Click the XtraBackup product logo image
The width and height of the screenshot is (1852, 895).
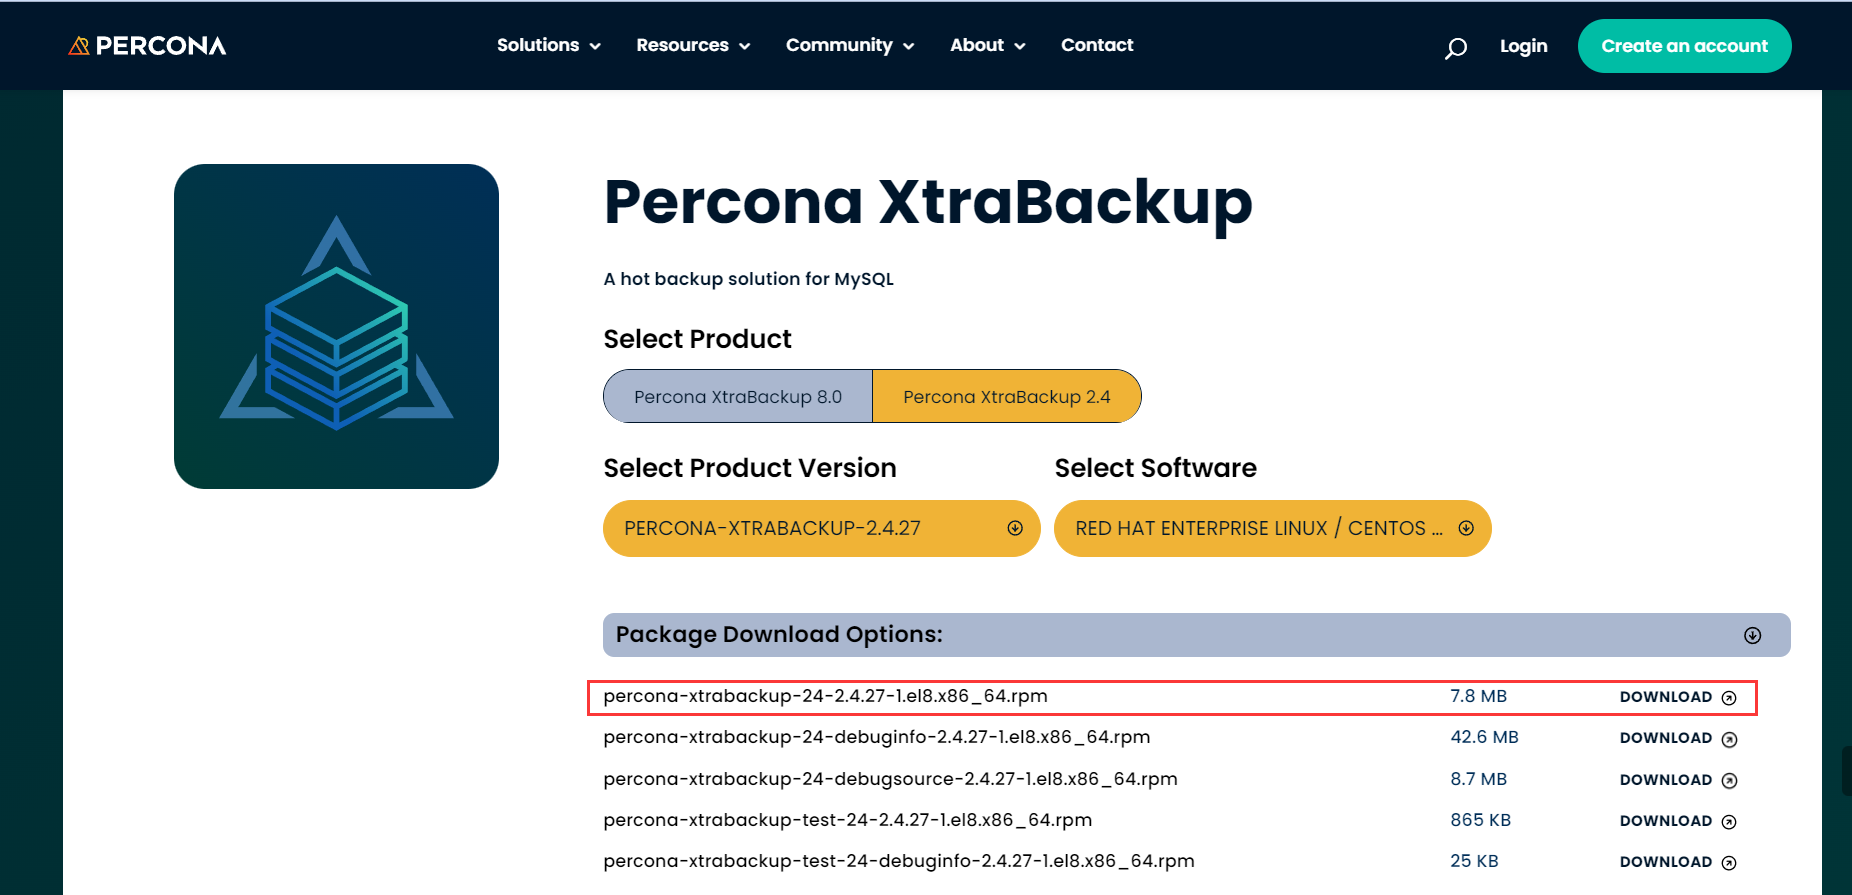[336, 326]
